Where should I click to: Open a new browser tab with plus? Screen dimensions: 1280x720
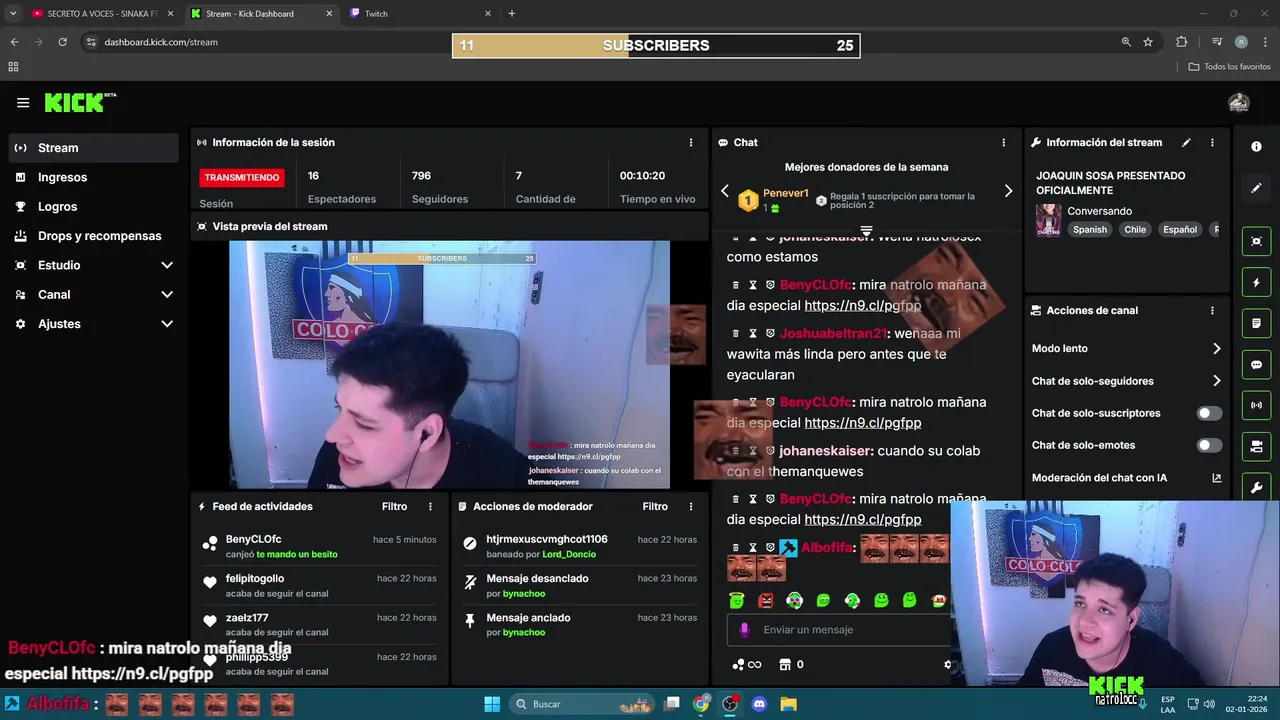point(512,14)
